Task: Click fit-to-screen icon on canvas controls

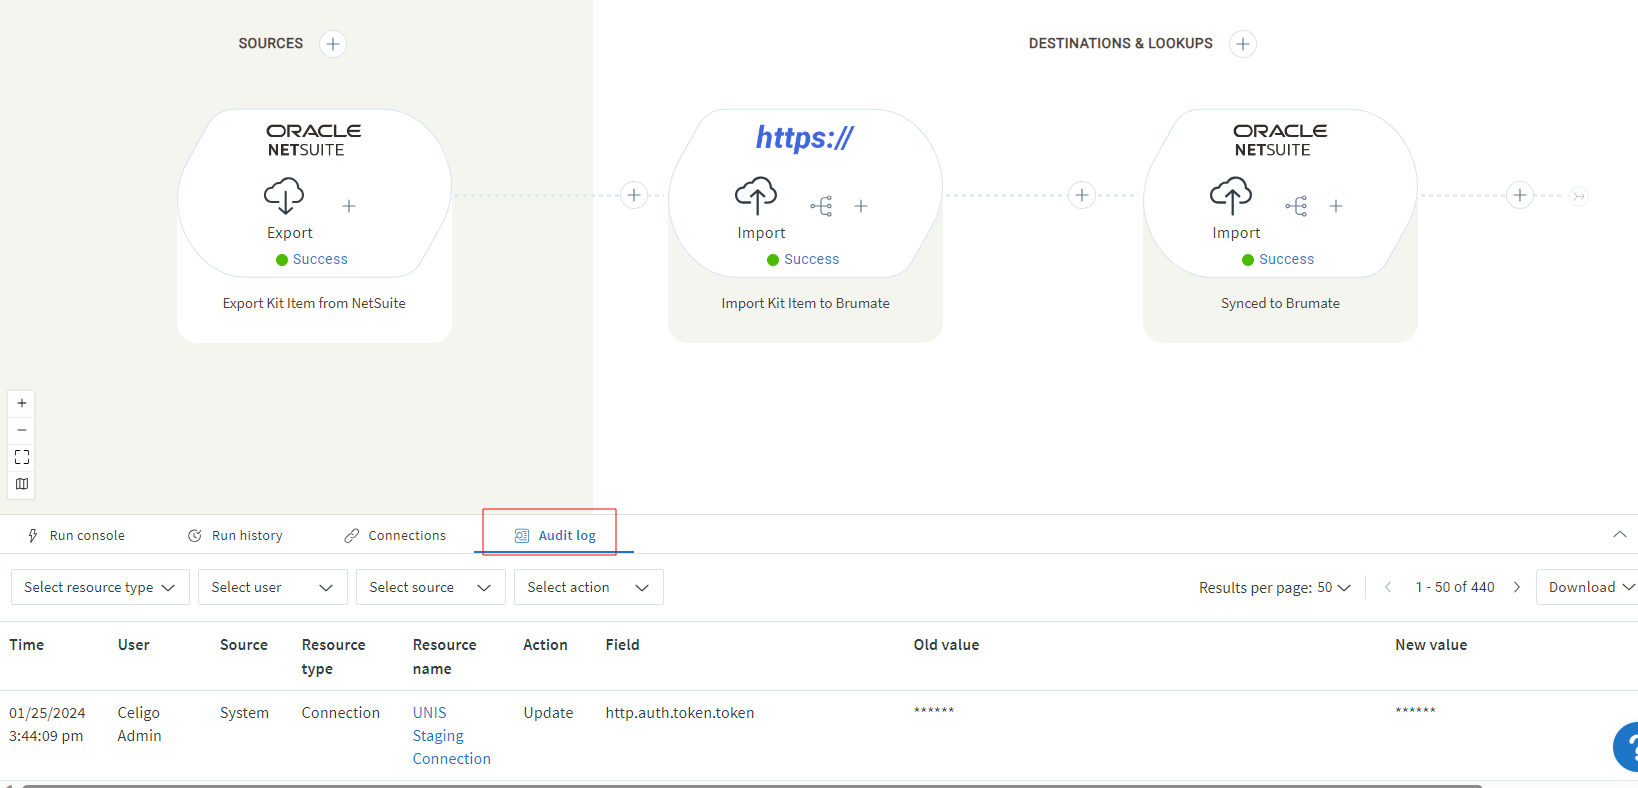Action: (22, 457)
